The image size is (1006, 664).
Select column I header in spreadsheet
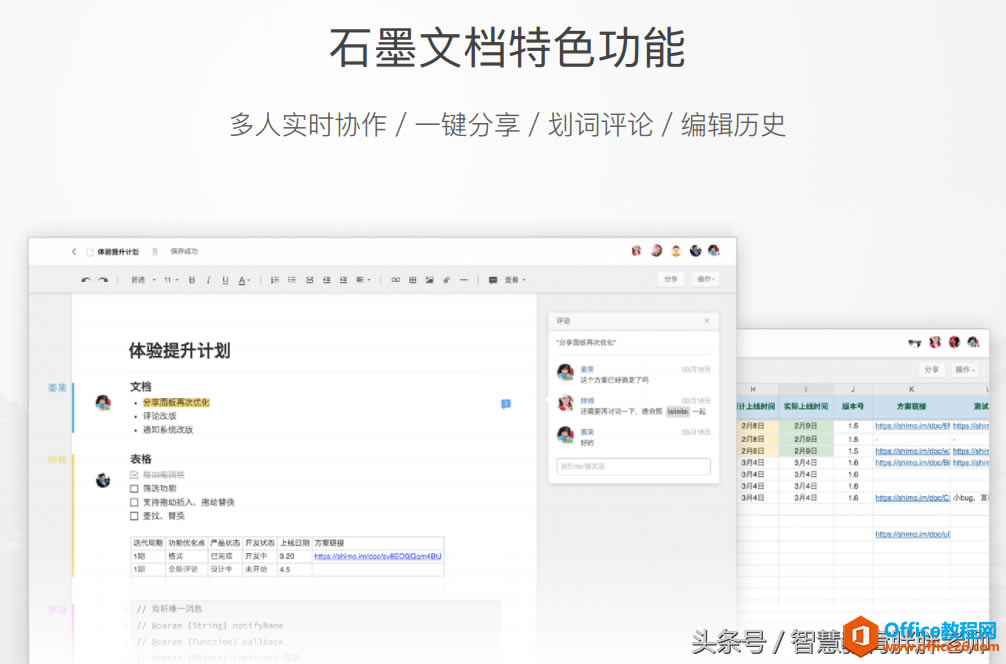point(805,389)
